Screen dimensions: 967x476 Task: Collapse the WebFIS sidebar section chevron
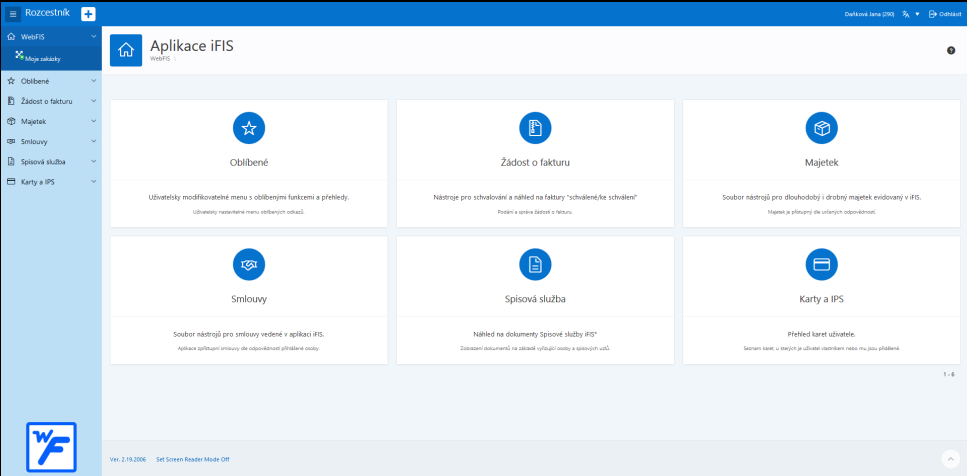[93, 36]
